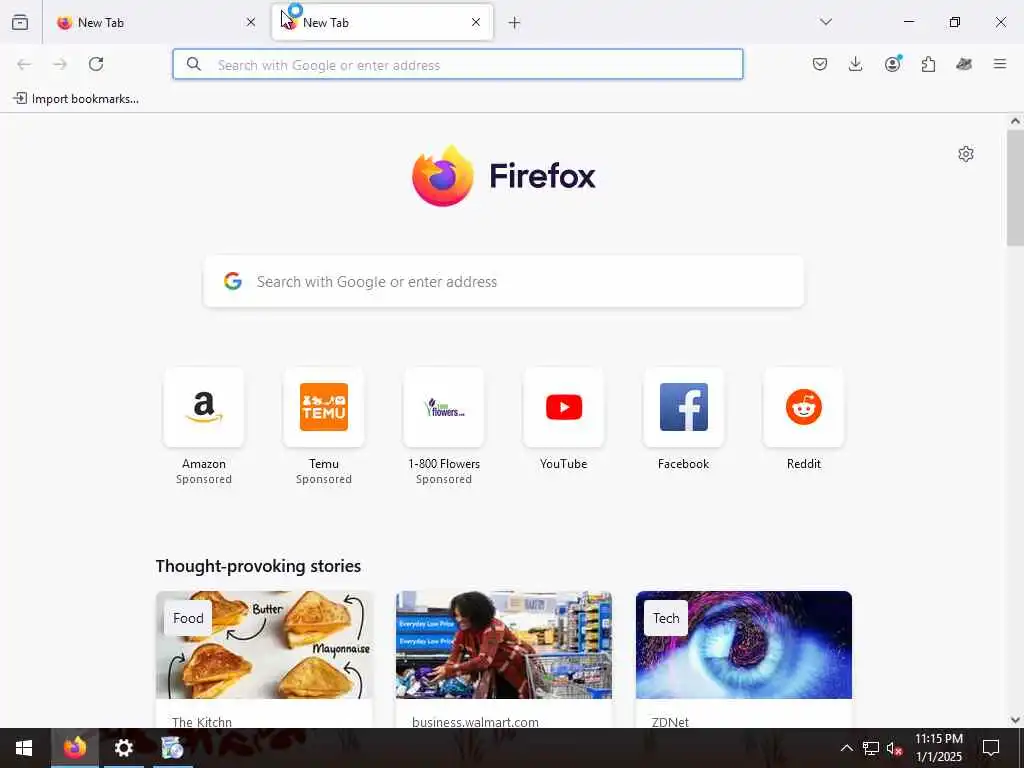Image resolution: width=1024 pixels, height=768 pixels.
Task: Open the business.walmart.com story card
Action: pyautogui.click(x=504, y=660)
